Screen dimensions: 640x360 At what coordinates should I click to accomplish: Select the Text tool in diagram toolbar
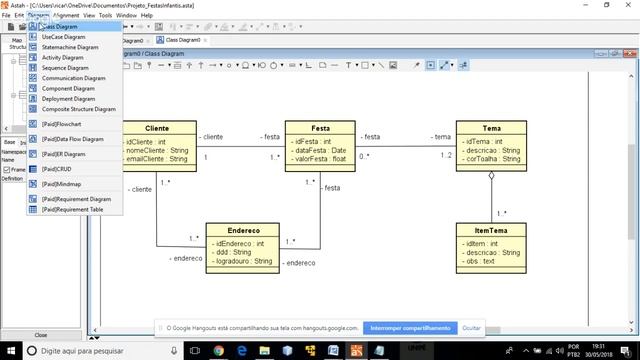tap(349, 65)
